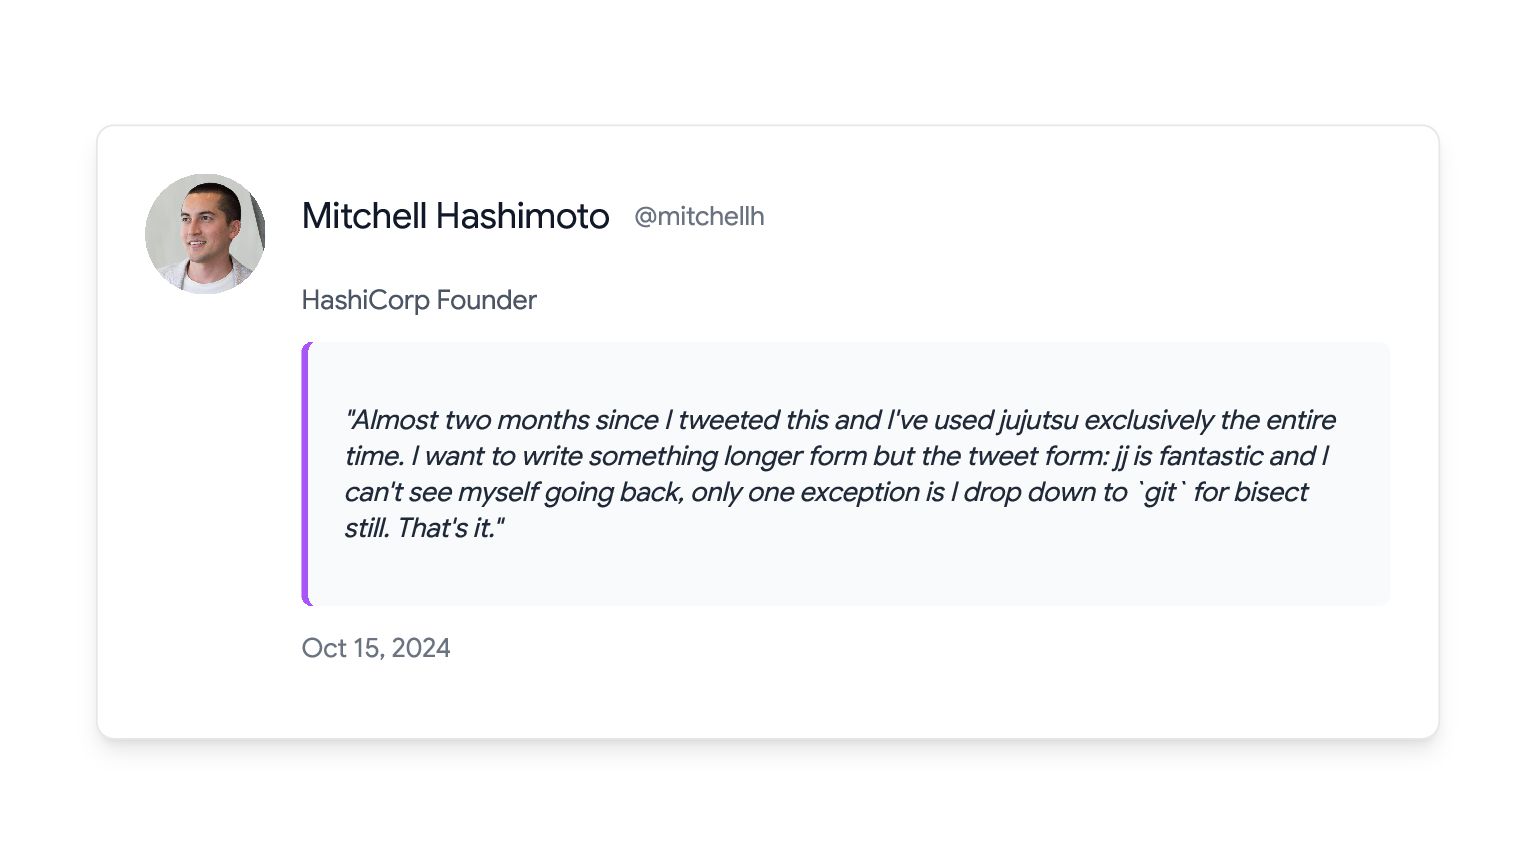
Task: Open the Mitchell Hashimoto name heading
Action: click(455, 216)
